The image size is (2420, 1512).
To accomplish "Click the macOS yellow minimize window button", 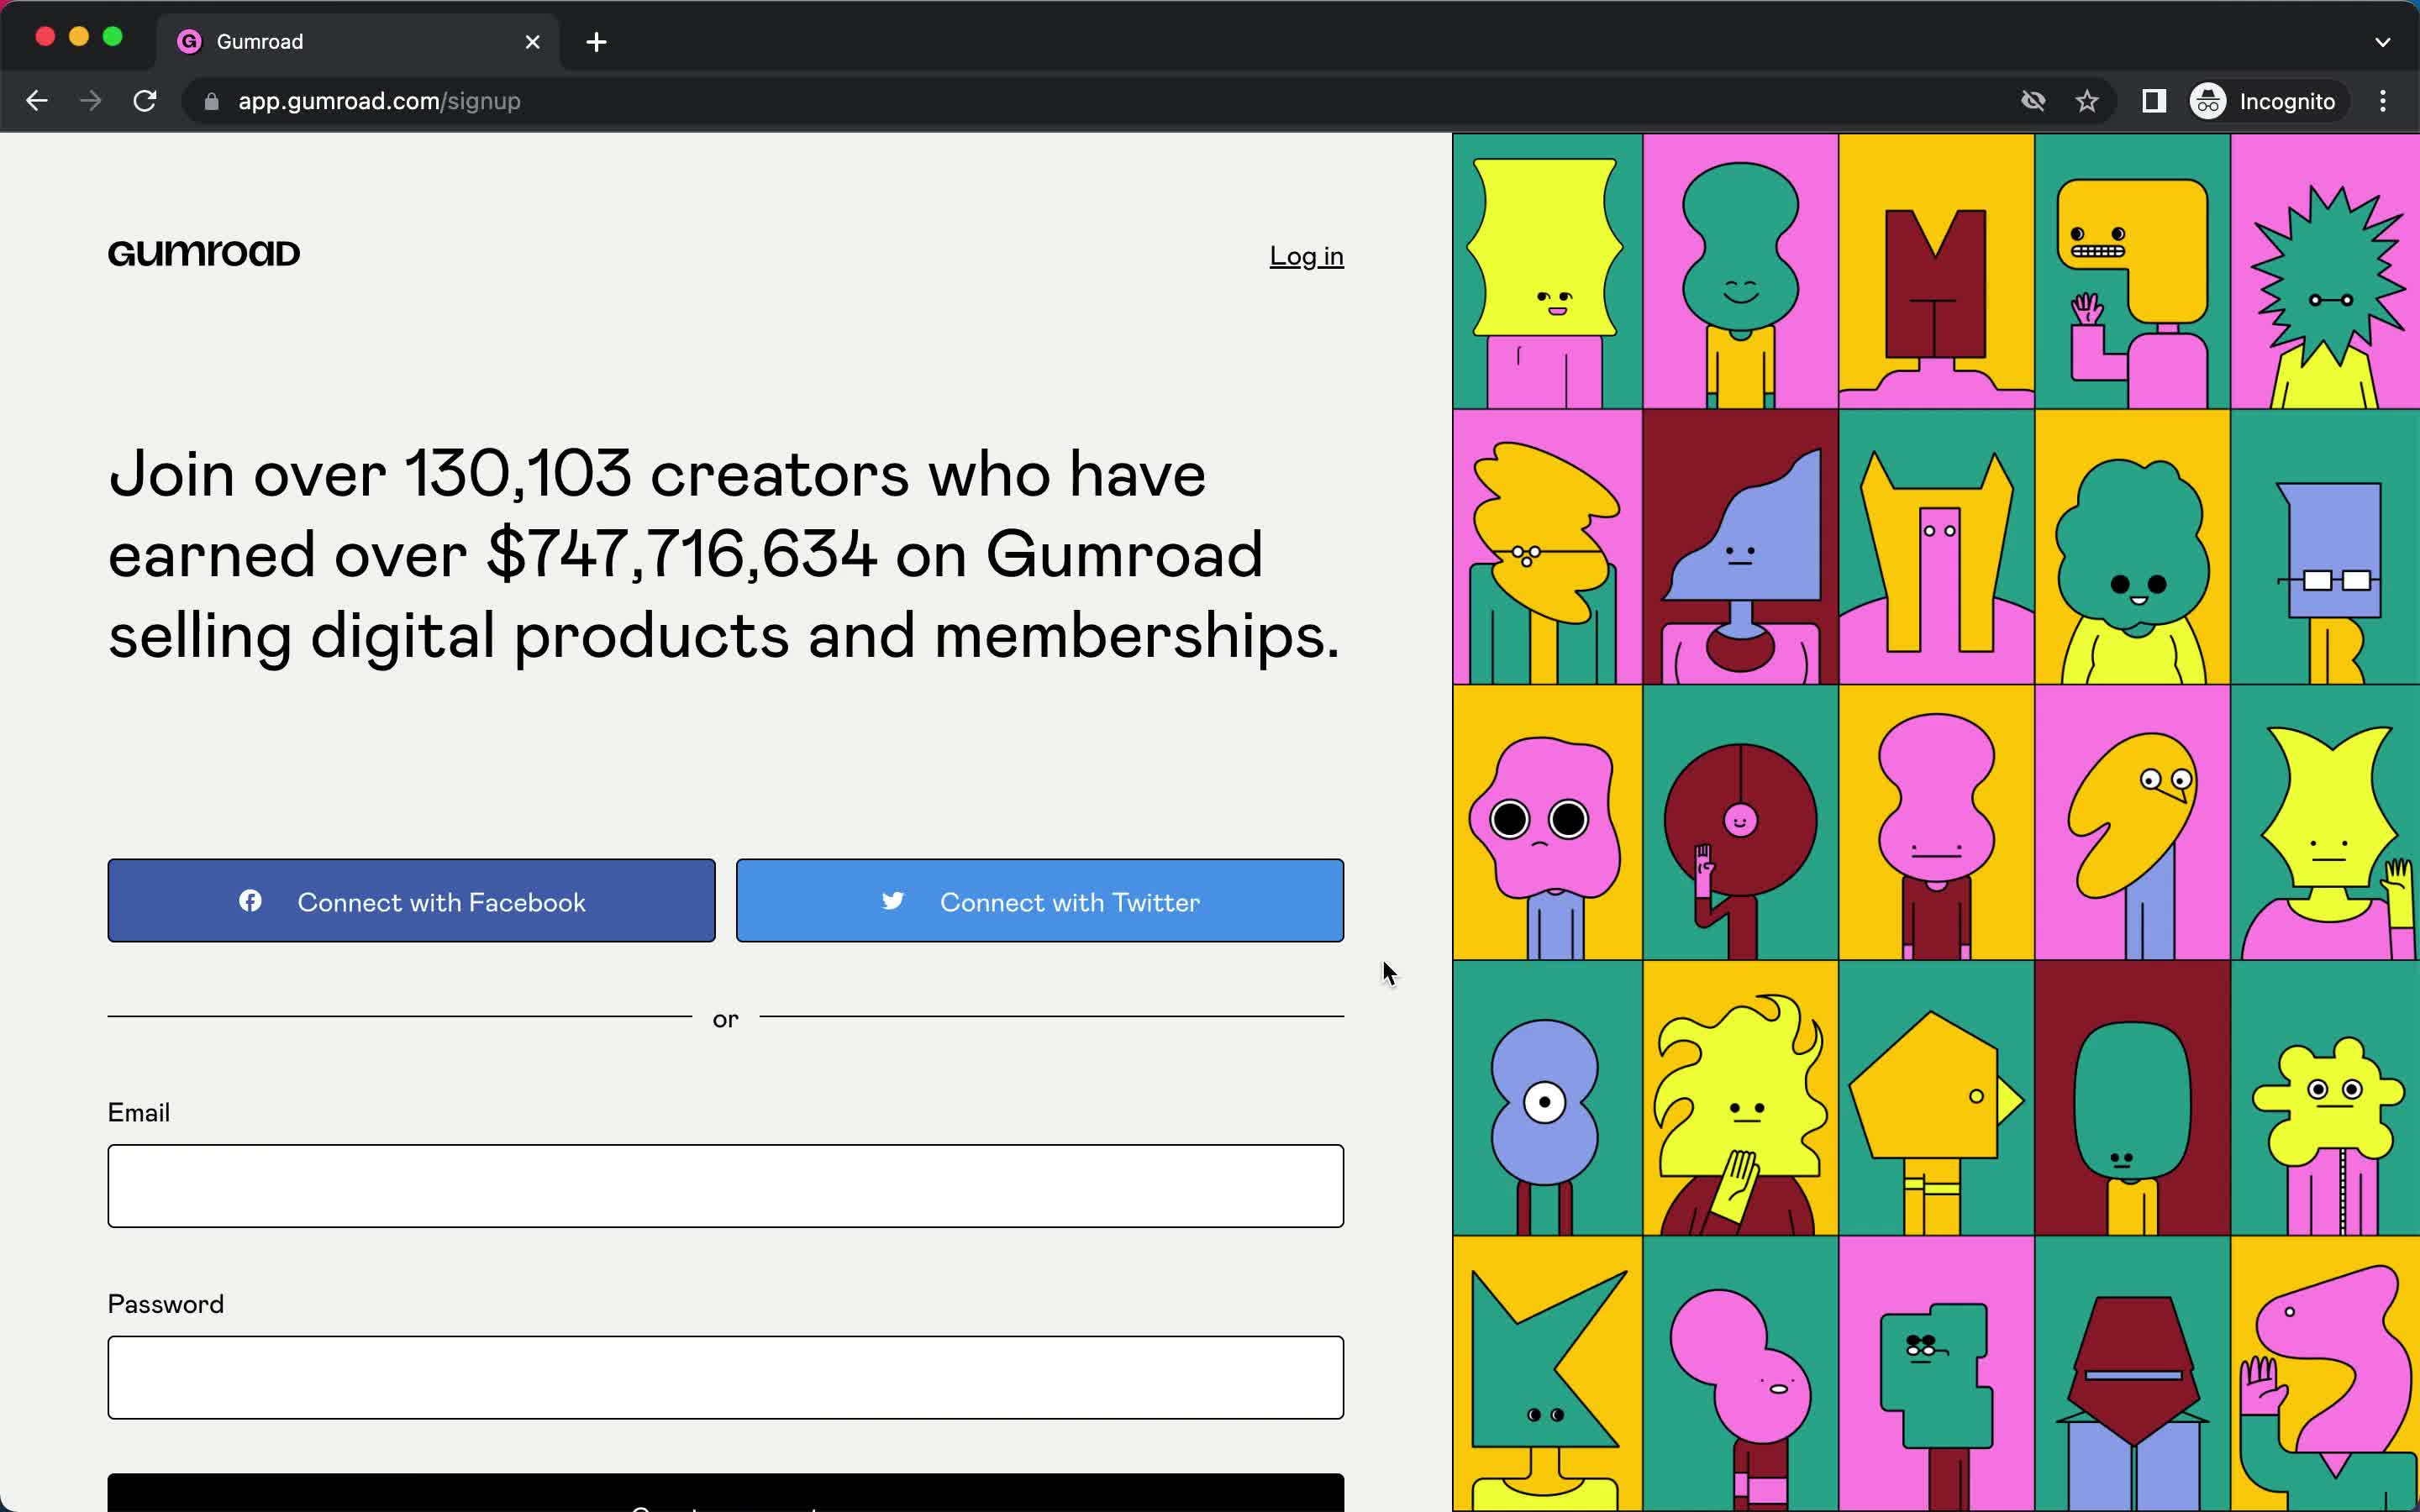I will pos(79,37).
